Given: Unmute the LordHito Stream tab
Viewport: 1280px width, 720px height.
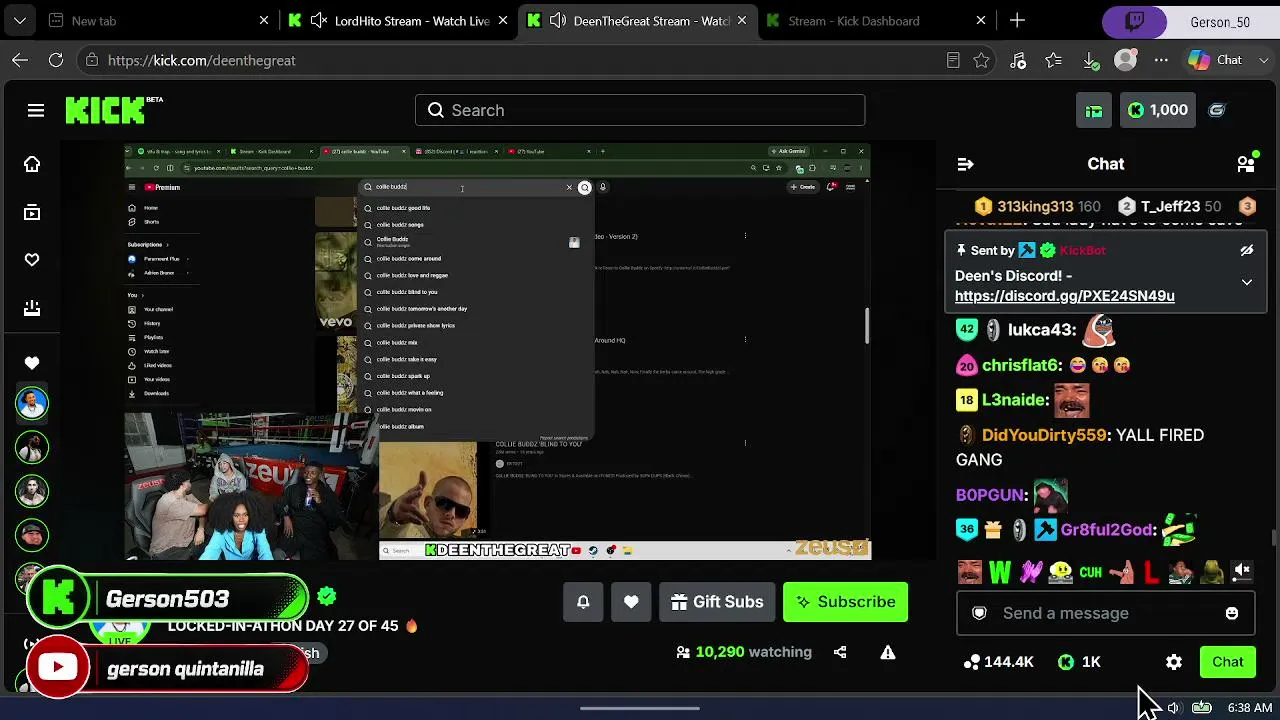Looking at the screenshot, I should [x=319, y=21].
